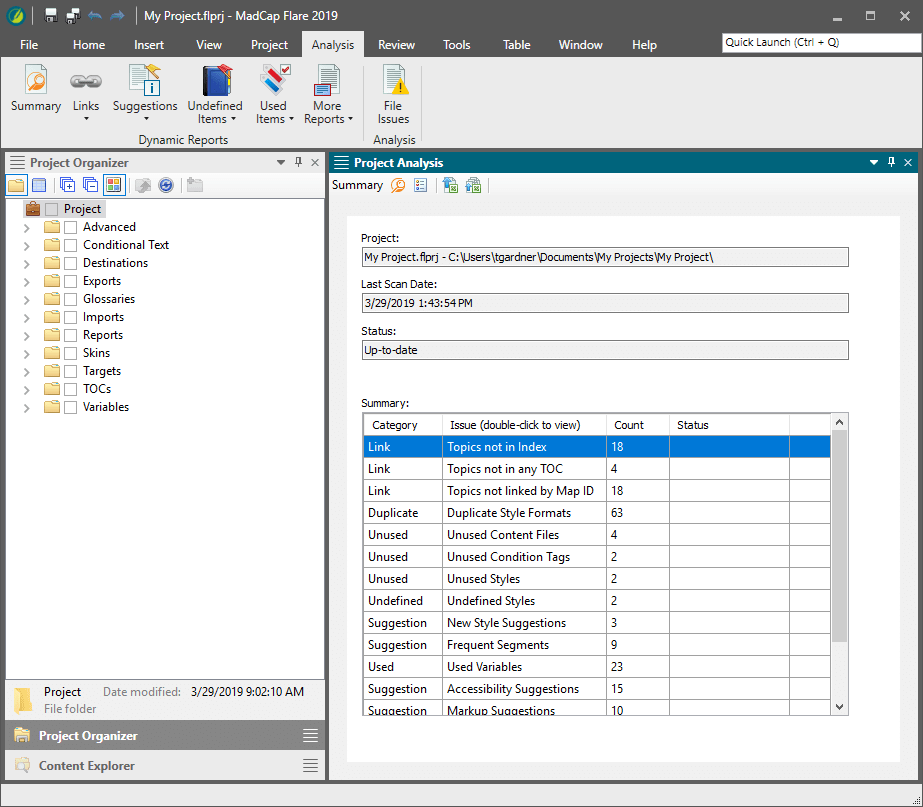
Task: Expand all folders in Project Organizer
Action: pyautogui.click(x=68, y=185)
